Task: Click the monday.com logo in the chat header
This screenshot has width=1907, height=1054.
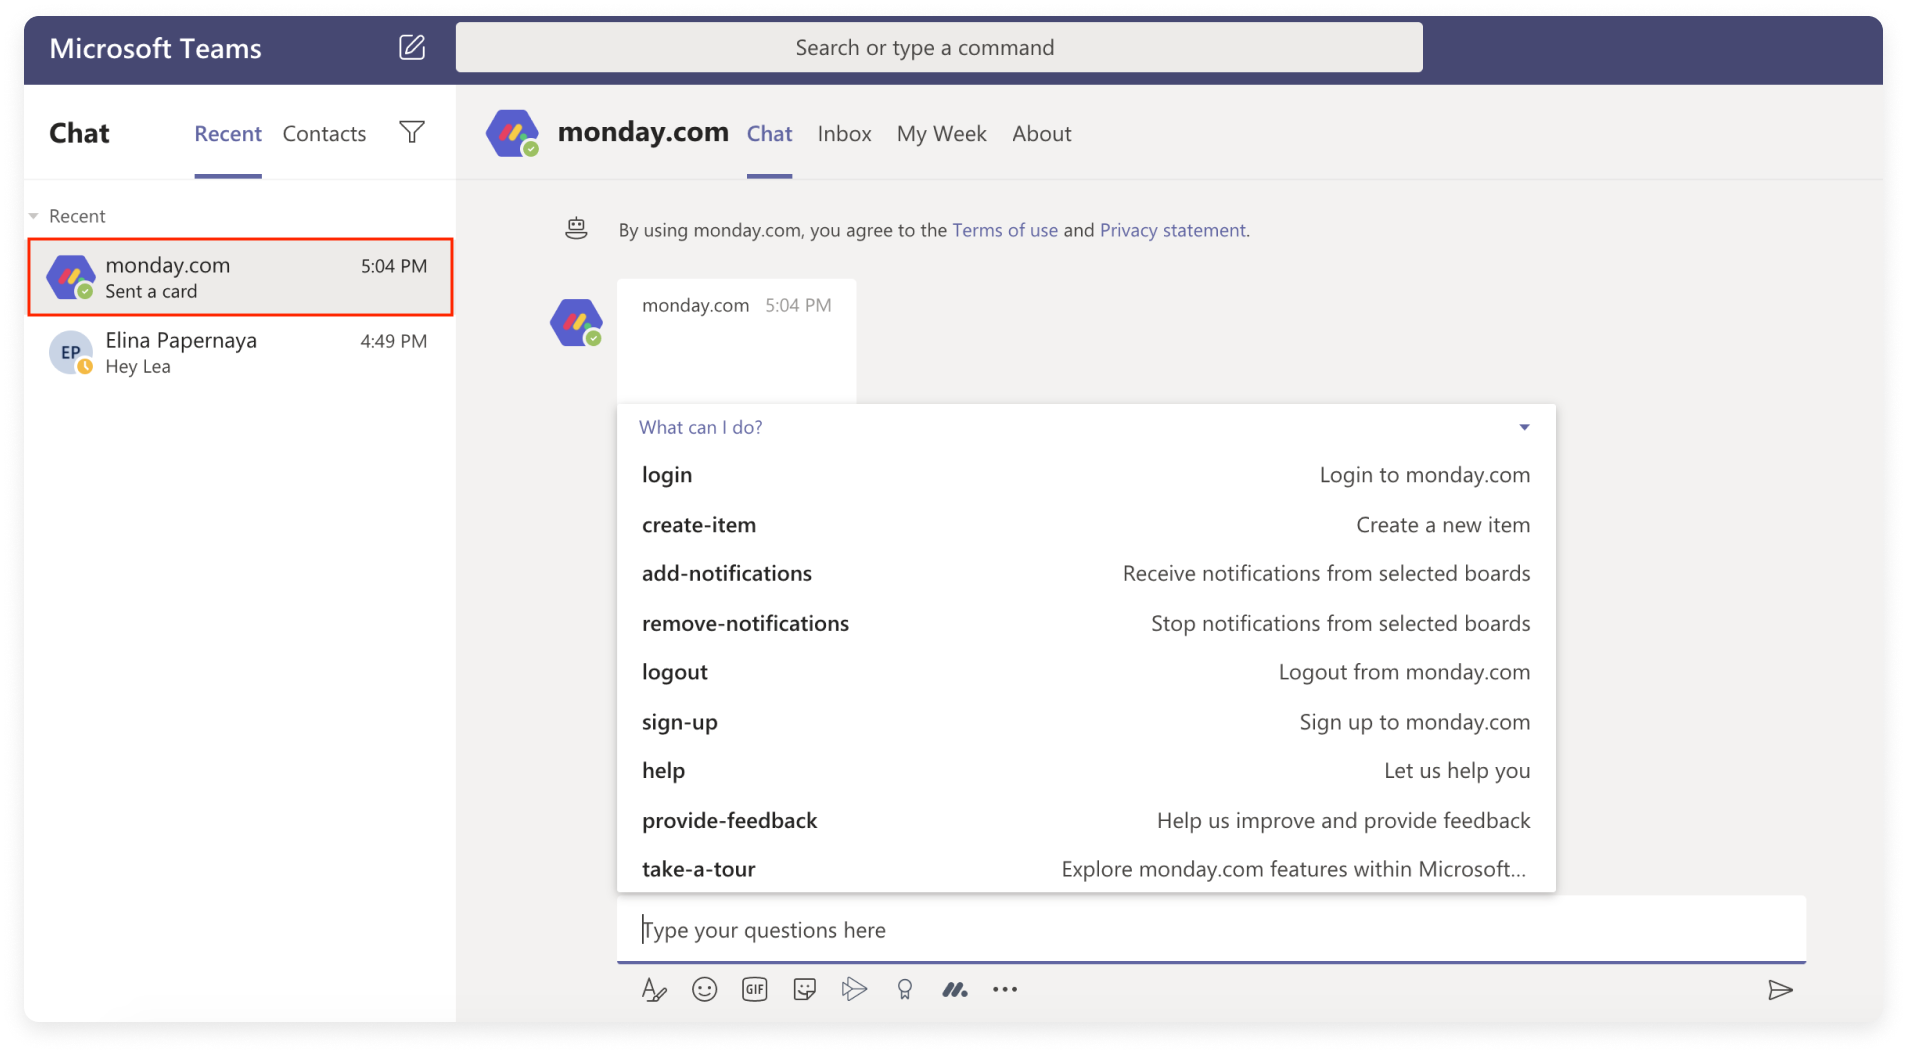Action: tap(512, 133)
